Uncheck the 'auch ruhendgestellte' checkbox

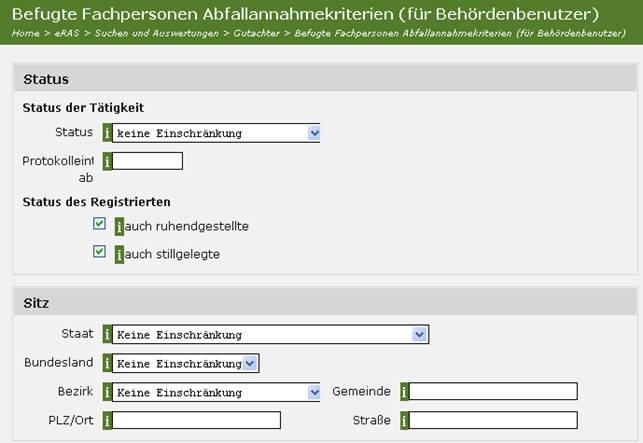point(99,224)
